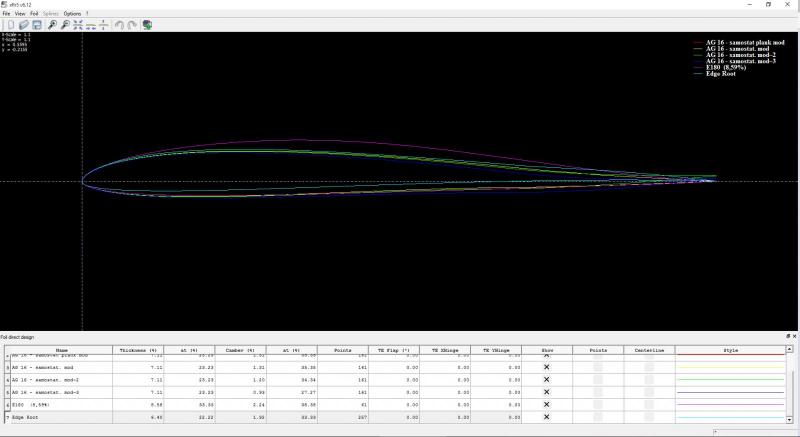This screenshot has height=437, width=800.
Task: Reset the vertical Y-scale toolbar icon
Action: pyautogui.click(x=104, y=24)
